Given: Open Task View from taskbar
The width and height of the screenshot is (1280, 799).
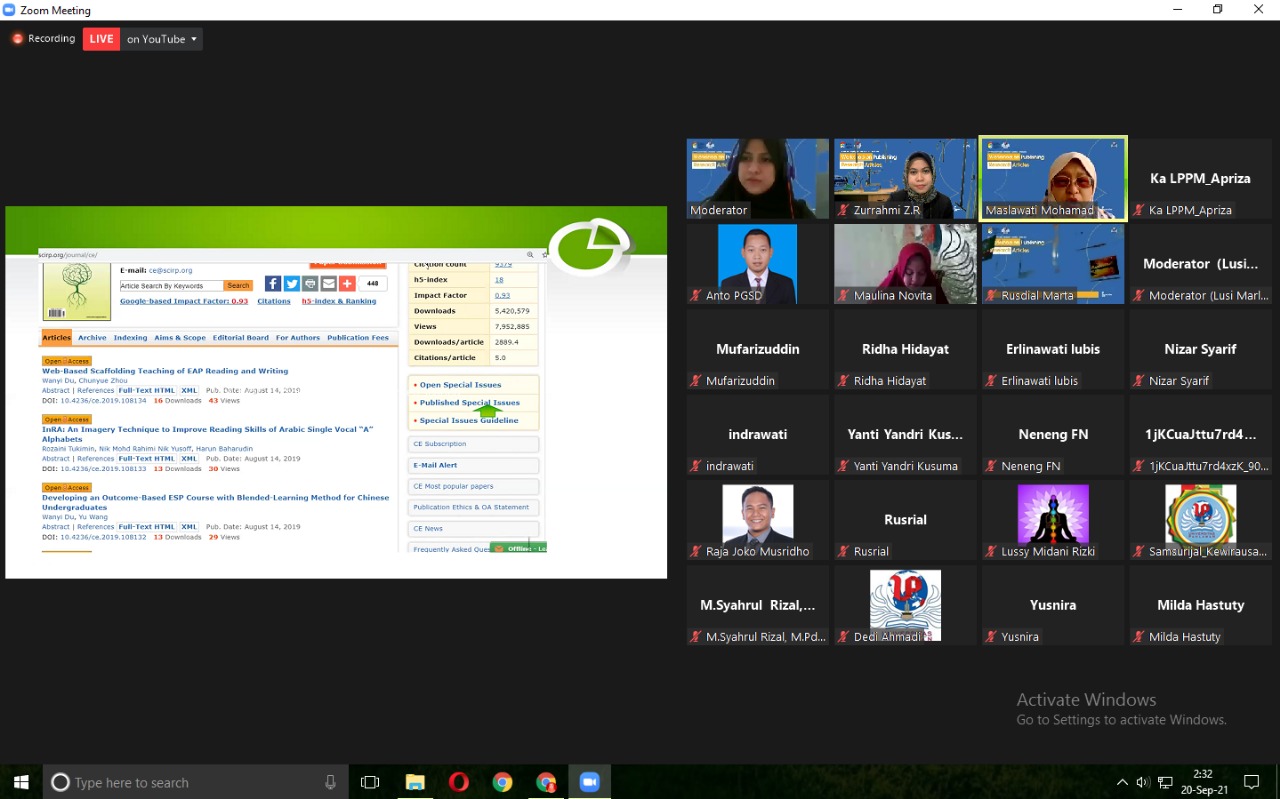Looking at the screenshot, I should pos(370,782).
